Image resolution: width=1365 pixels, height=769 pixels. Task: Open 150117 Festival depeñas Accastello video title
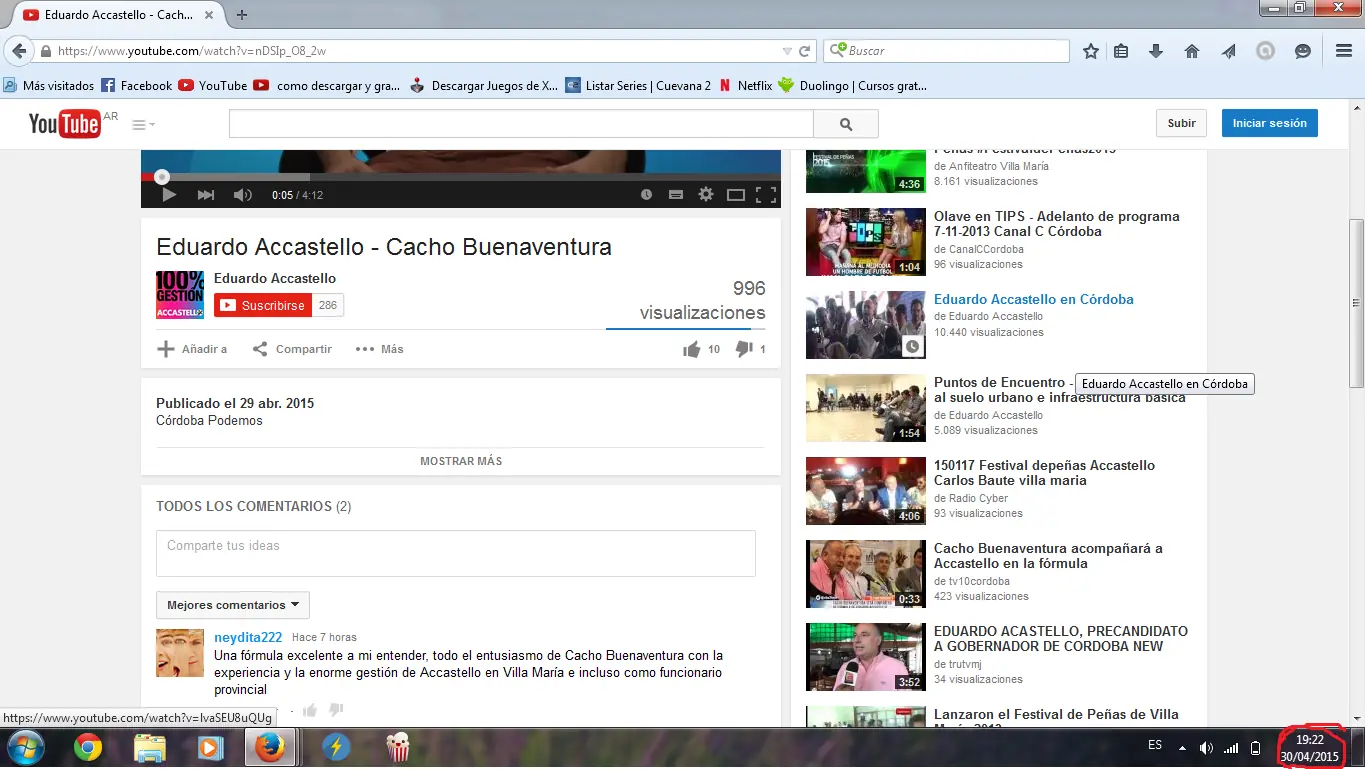click(1044, 473)
